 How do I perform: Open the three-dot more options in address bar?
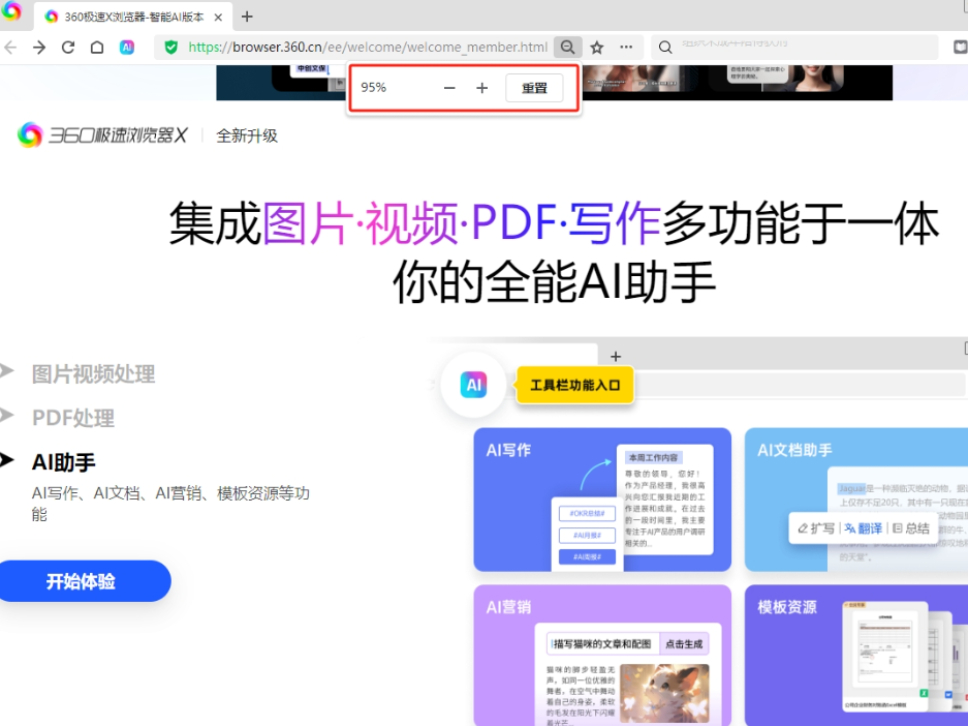coord(626,47)
